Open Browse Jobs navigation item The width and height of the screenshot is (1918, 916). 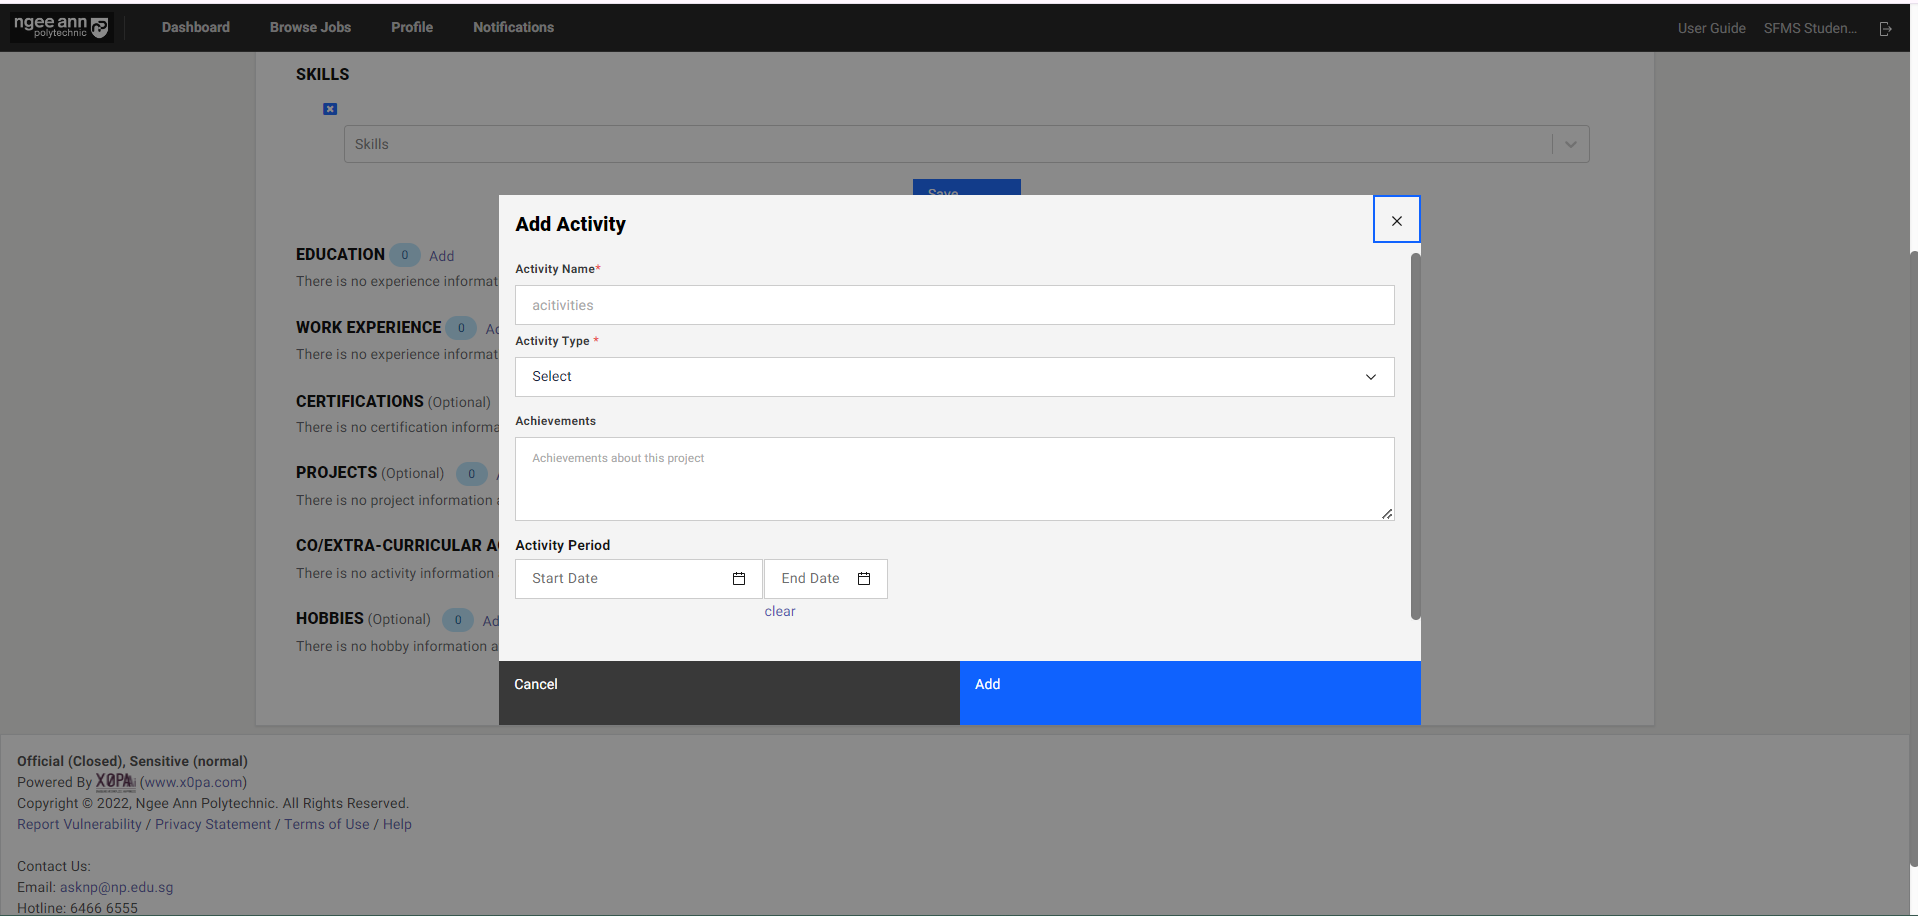(x=310, y=28)
